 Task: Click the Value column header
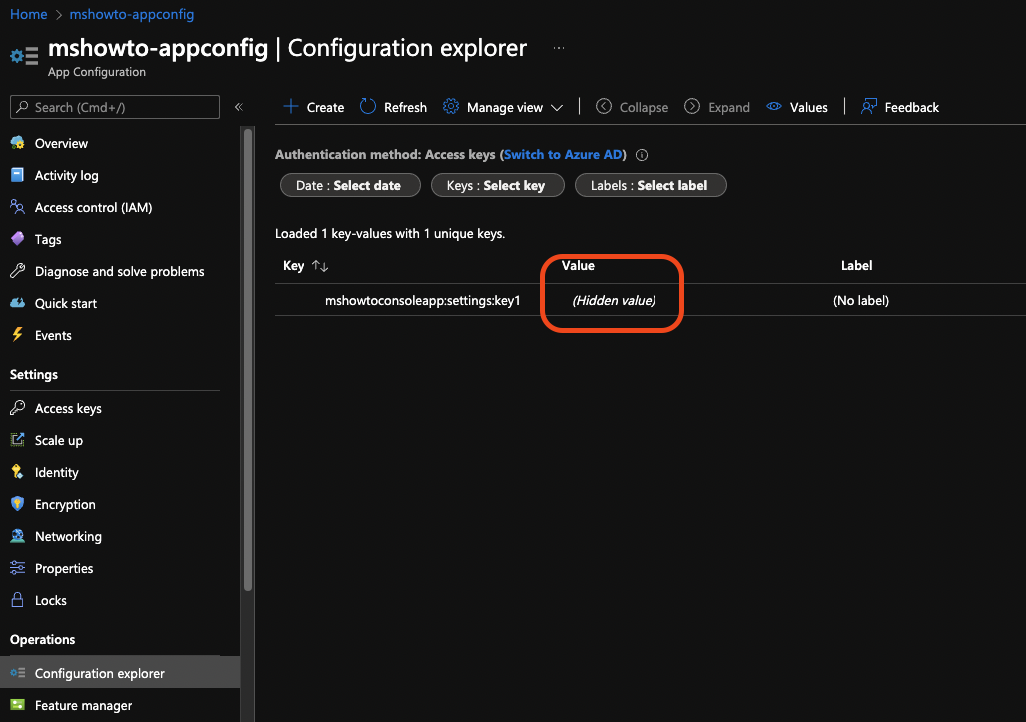tap(578, 265)
